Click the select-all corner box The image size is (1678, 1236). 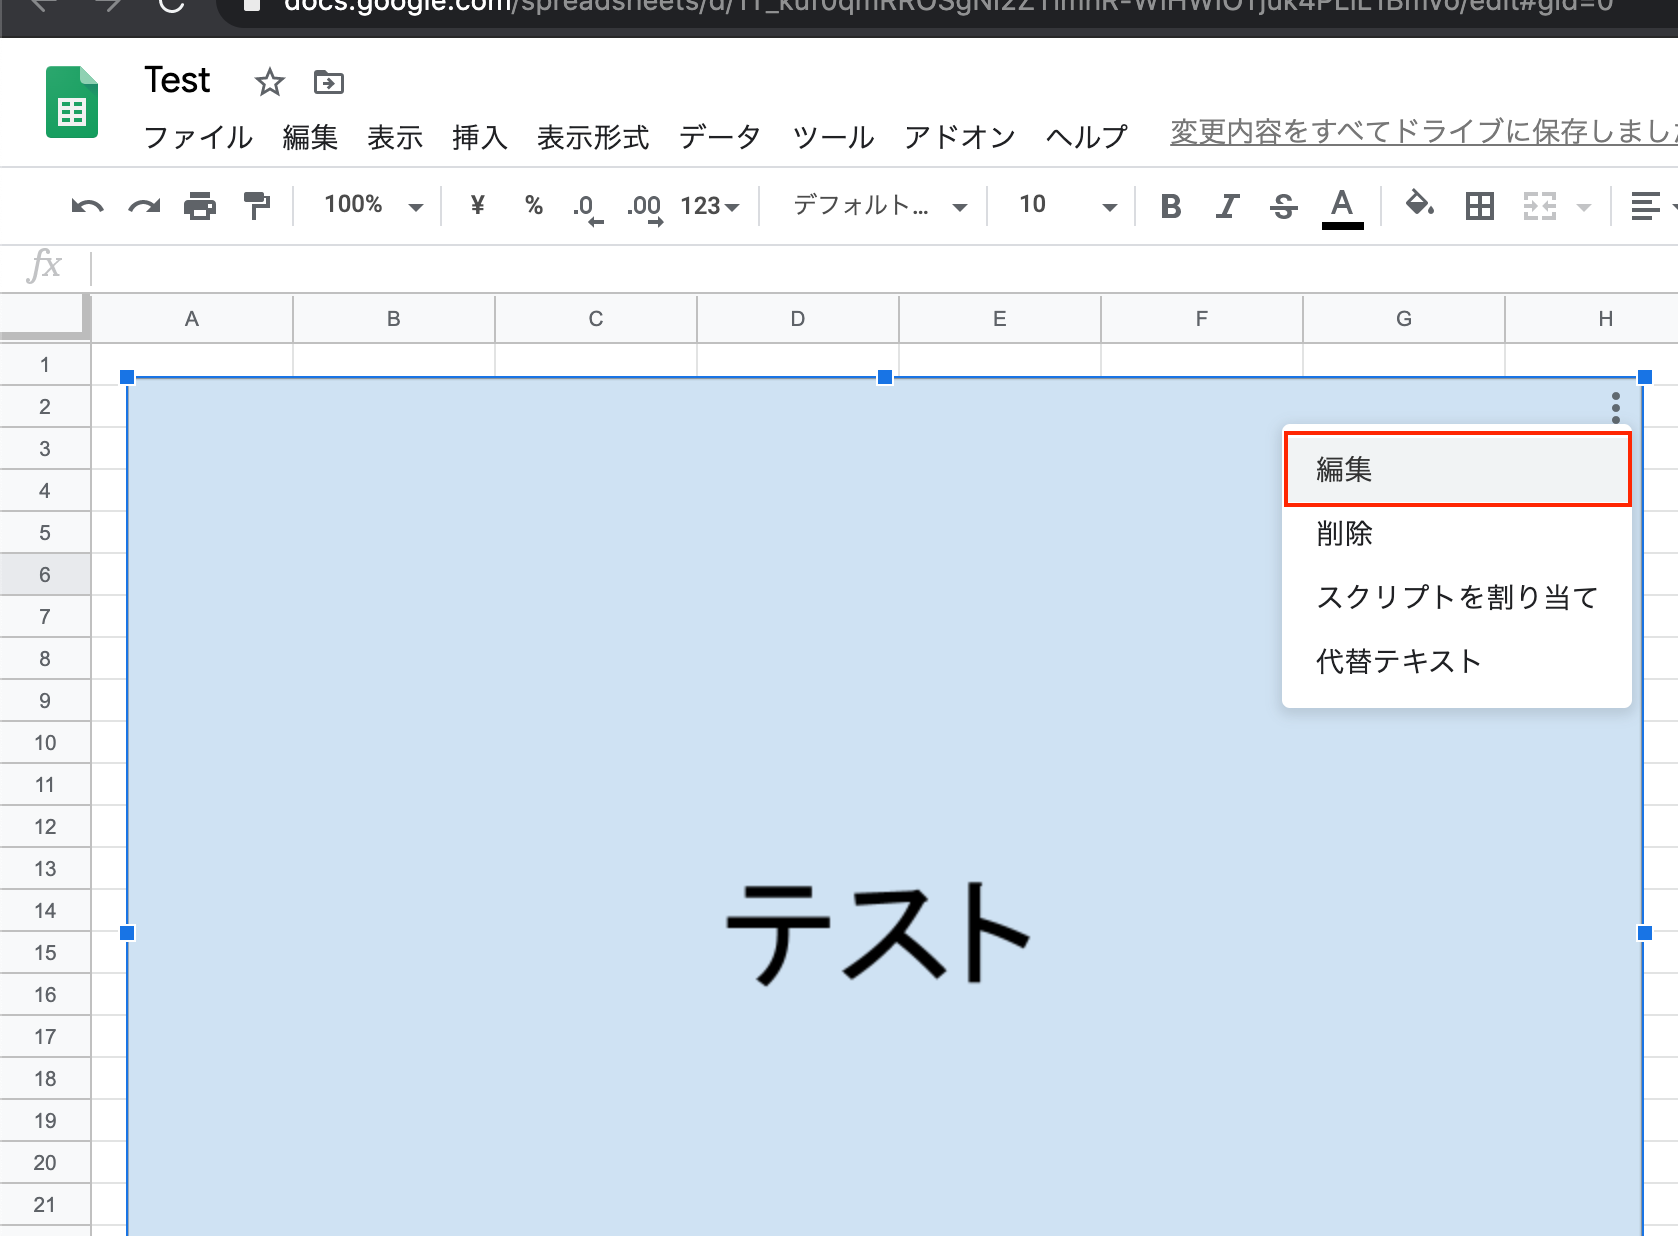45,318
